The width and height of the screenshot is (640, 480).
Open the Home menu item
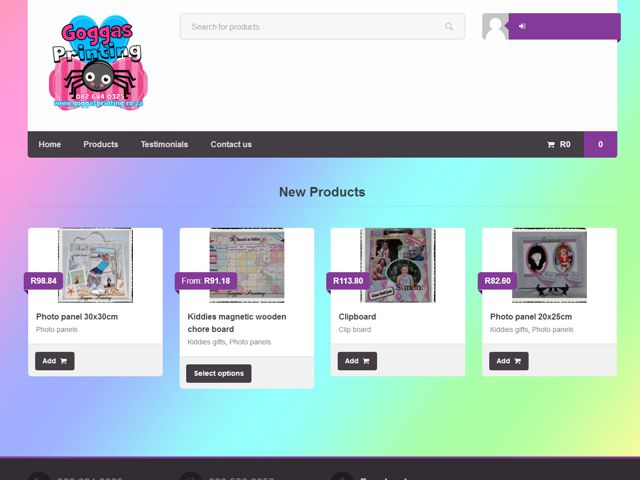click(x=50, y=144)
